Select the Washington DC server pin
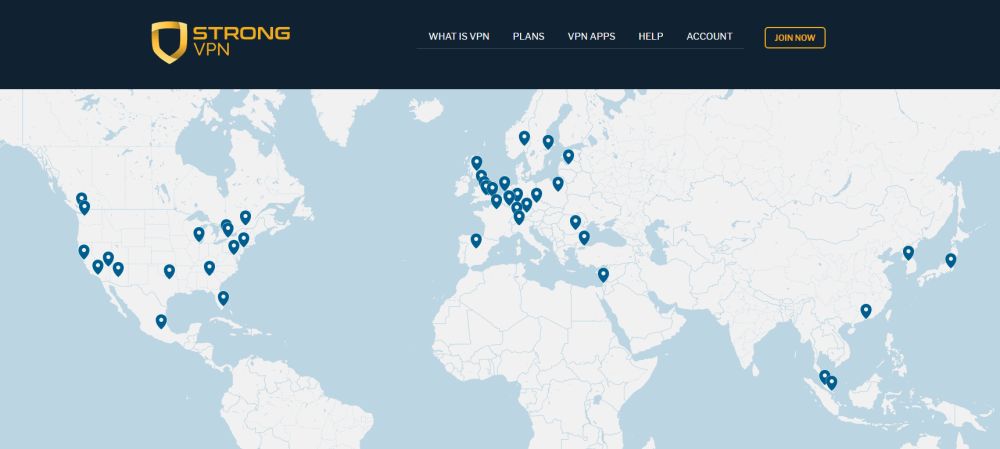The width and height of the screenshot is (1000, 449). (x=234, y=246)
